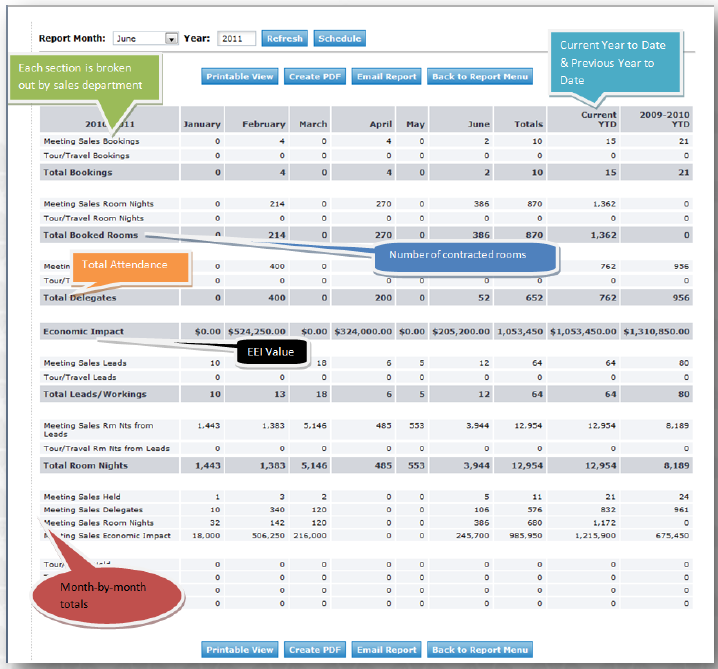Click the 652 Total Delegates Totals value
Screen dimensions: 718x669
click(x=534, y=298)
